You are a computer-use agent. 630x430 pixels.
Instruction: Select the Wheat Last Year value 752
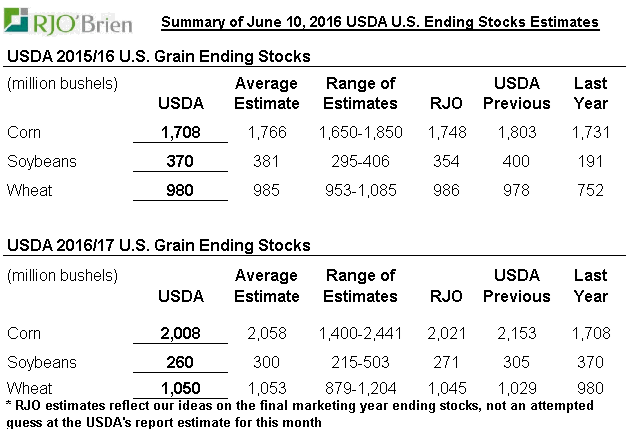coord(590,189)
